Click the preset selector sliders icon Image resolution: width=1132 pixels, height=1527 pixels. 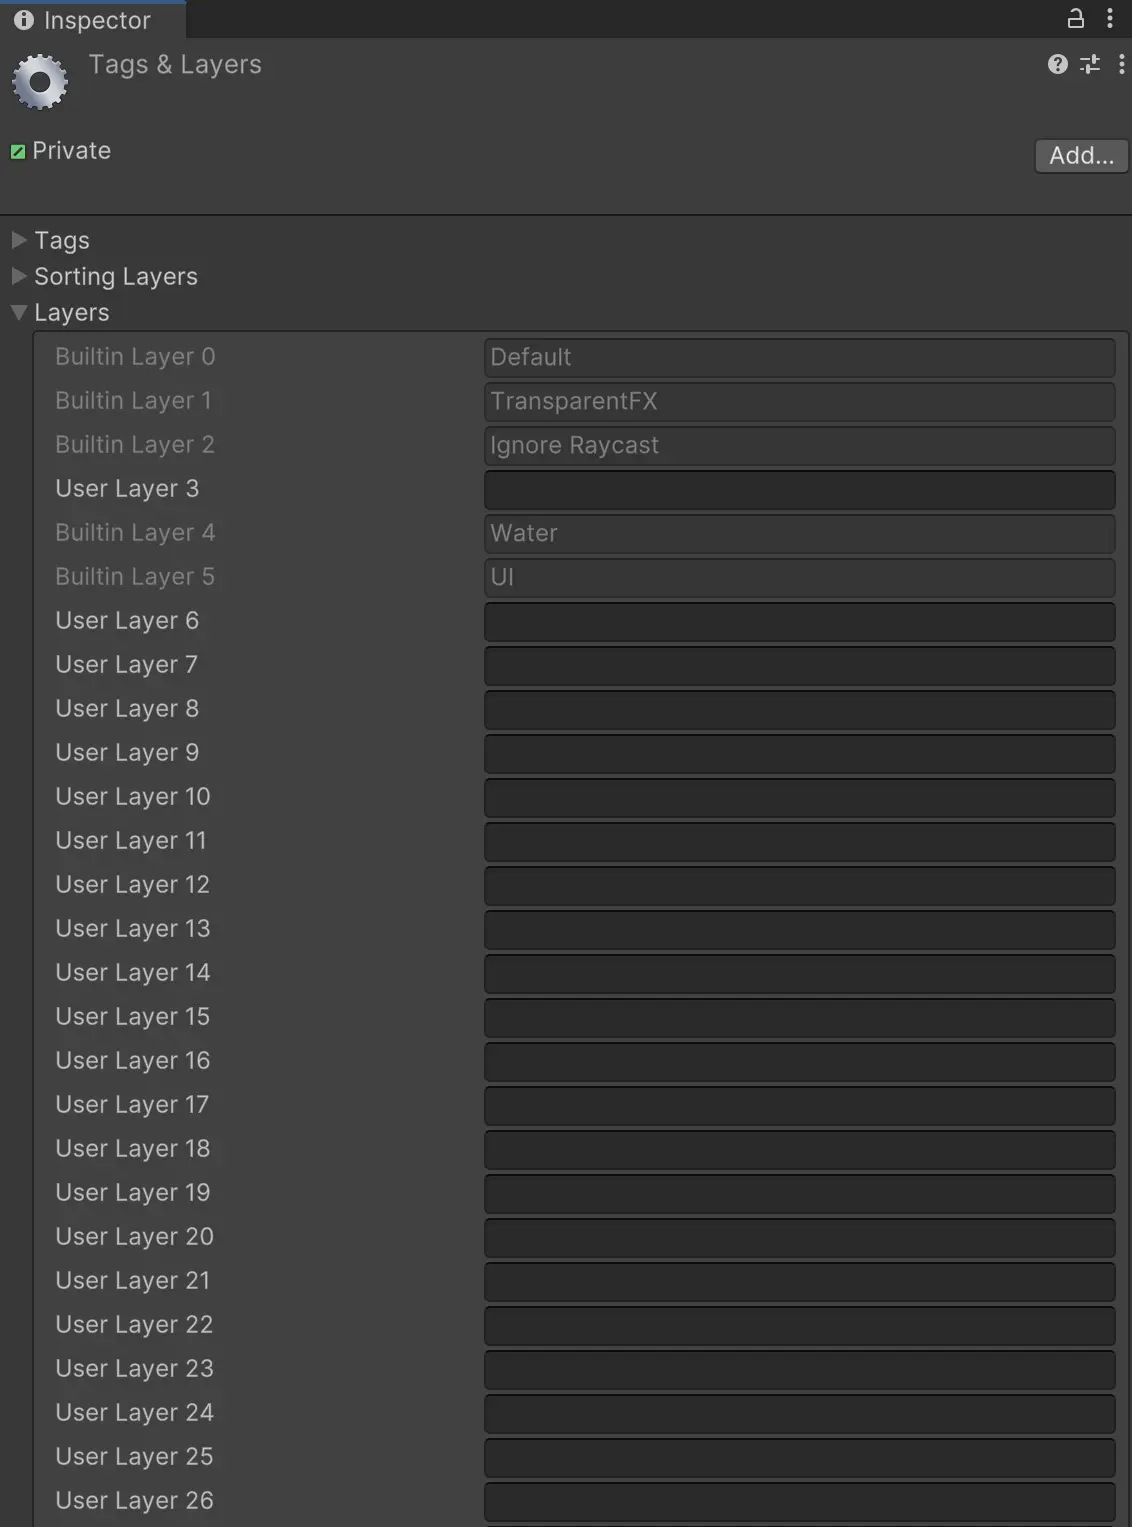[x=1090, y=65]
